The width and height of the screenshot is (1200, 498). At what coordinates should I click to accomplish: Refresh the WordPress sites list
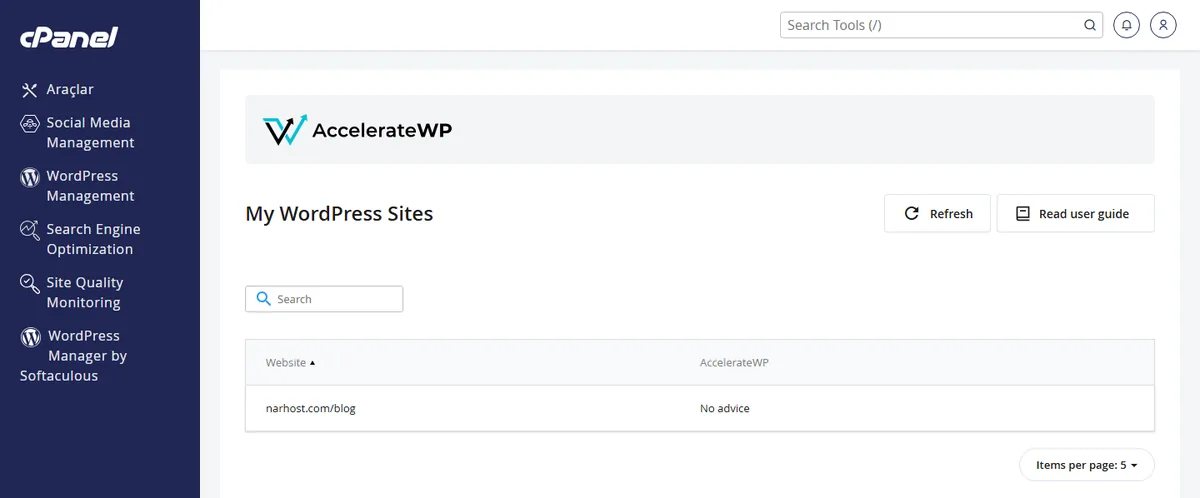tap(938, 214)
